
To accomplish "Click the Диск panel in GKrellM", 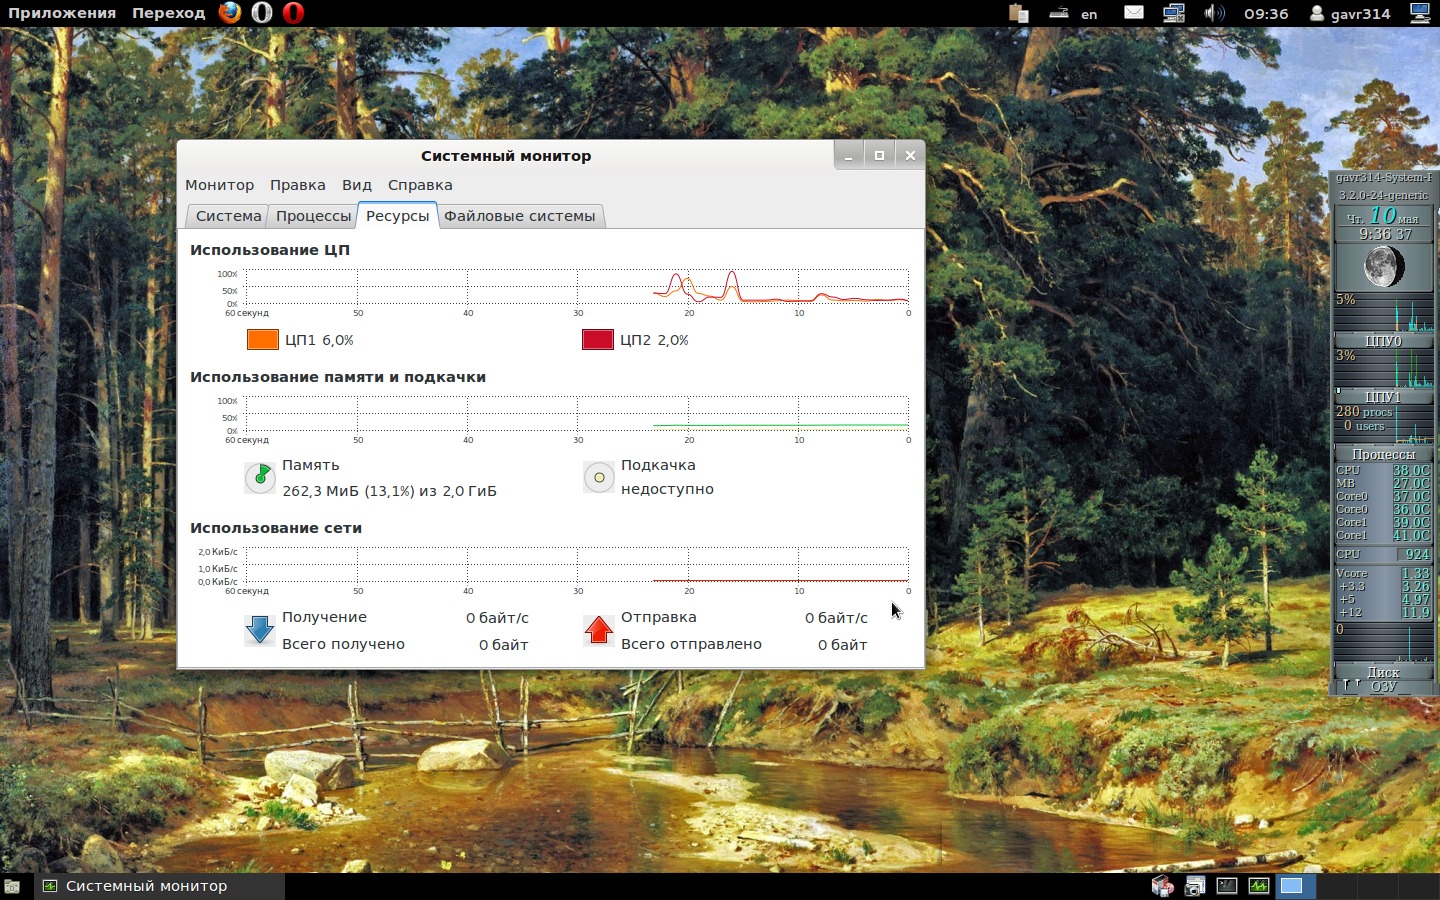I will [x=1384, y=672].
